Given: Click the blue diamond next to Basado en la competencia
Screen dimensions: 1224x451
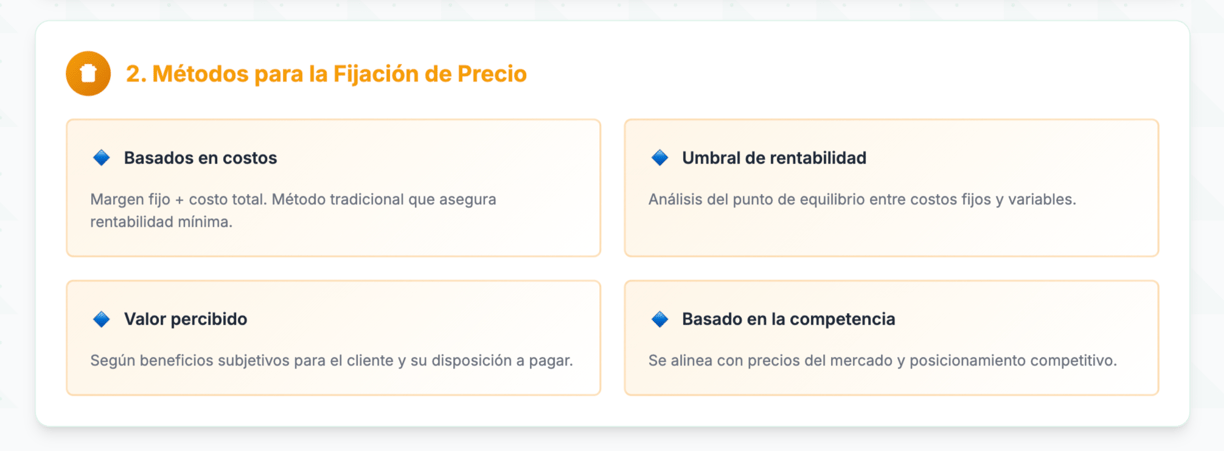Looking at the screenshot, I should click(x=659, y=319).
